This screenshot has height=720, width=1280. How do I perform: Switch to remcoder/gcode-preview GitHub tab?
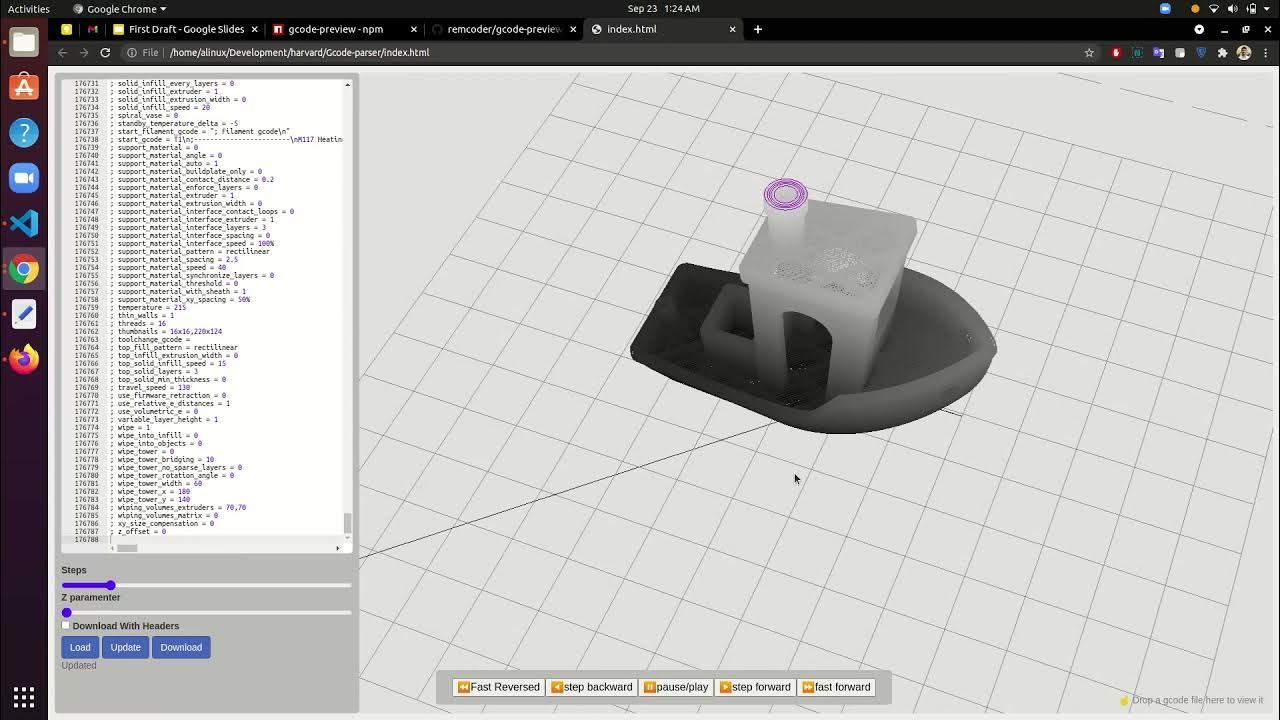pyautogui.click(x=503, y=29)
